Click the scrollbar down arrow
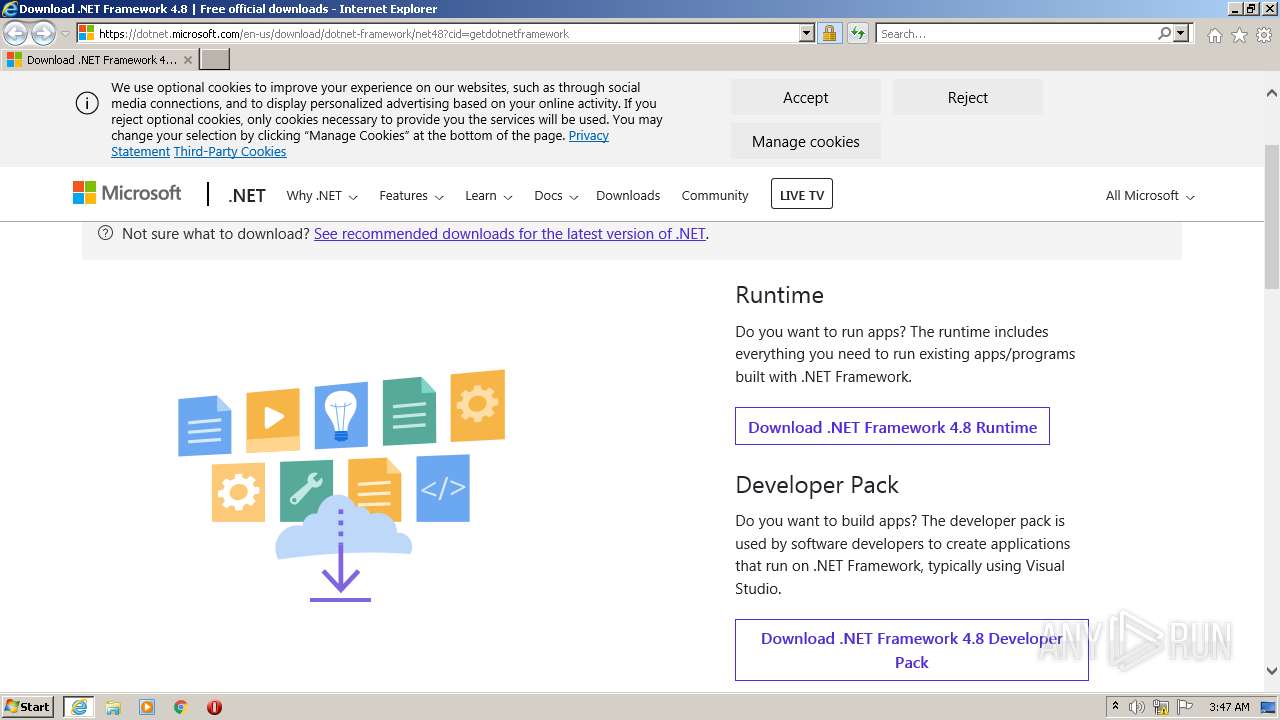The image size is (1280, 720). coord(1272,671)
